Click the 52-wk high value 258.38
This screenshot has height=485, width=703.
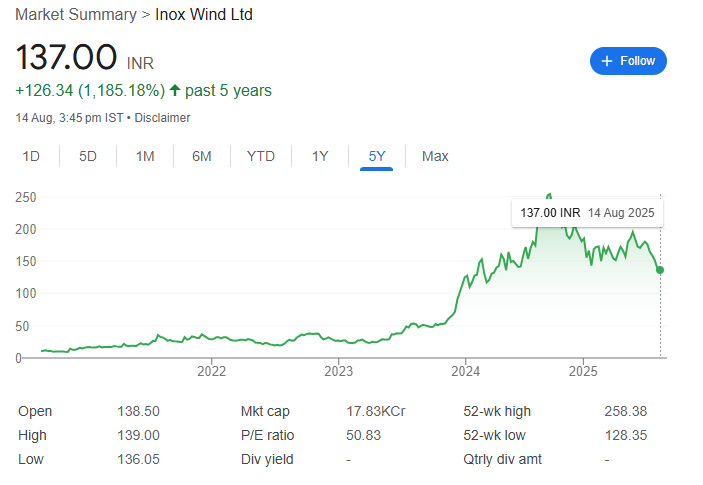[x=625, y=411]
